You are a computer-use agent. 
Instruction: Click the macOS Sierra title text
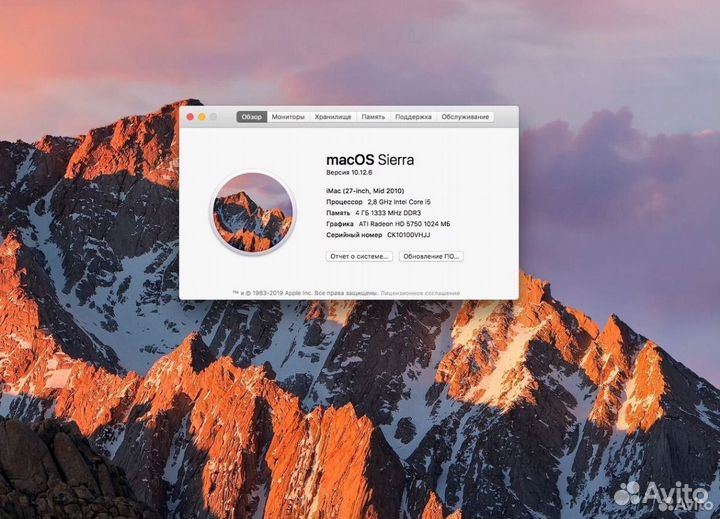(x=370, y=160)
